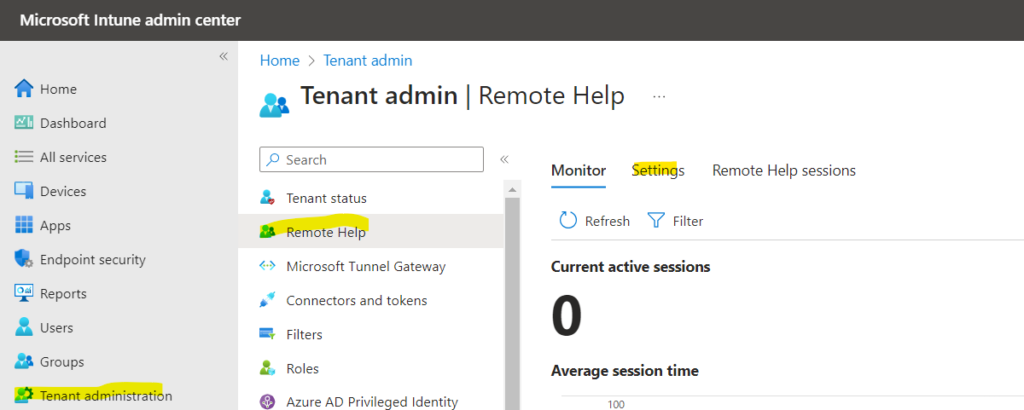Collapse the main left navigation pane

pos(223,56)
